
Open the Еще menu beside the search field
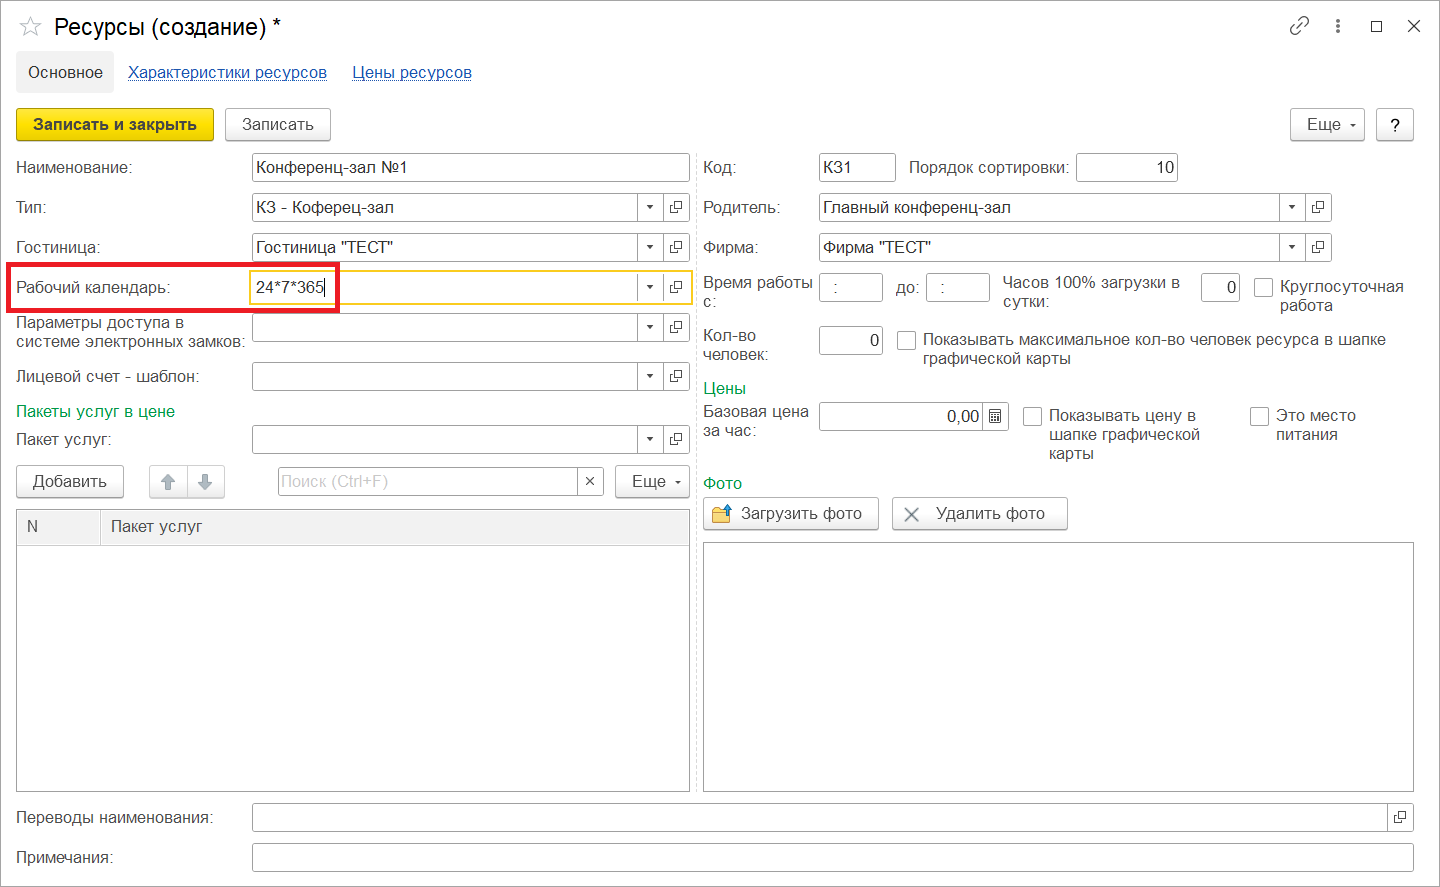pyautogui.click(x=652, y=482)
